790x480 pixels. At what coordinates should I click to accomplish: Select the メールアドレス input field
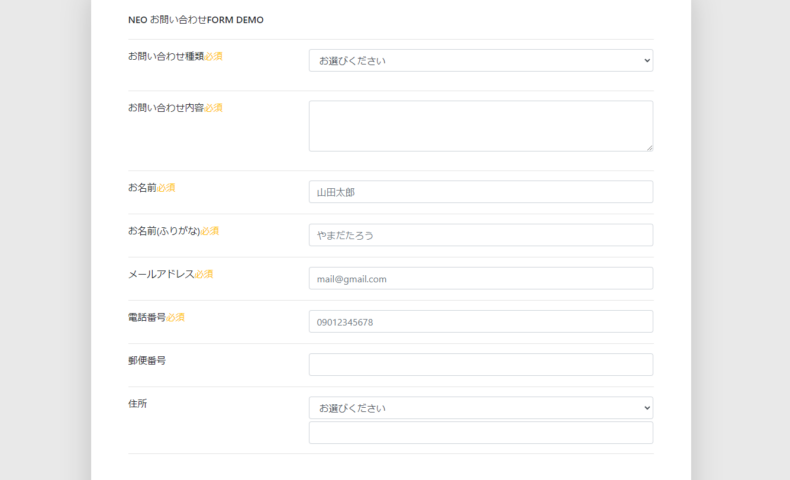coord(481,279)
